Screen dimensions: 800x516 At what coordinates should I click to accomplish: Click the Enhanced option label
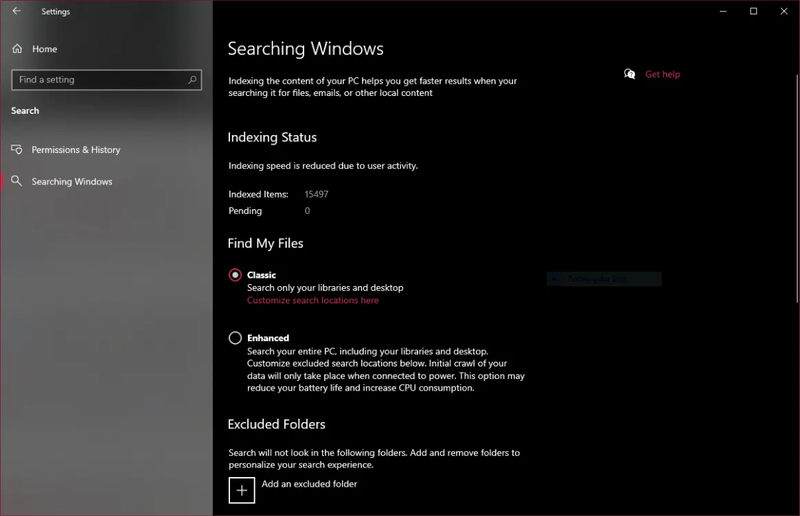coord(268,338)
